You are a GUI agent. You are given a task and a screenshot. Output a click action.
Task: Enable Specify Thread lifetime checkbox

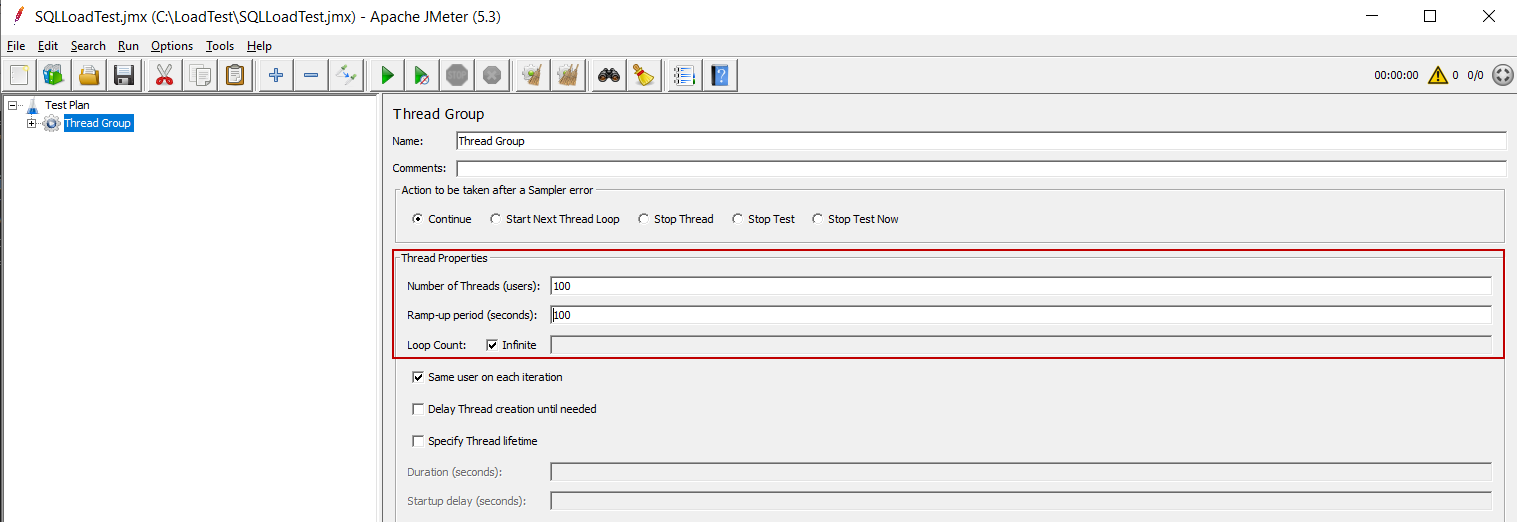click(x=418, y=441)
